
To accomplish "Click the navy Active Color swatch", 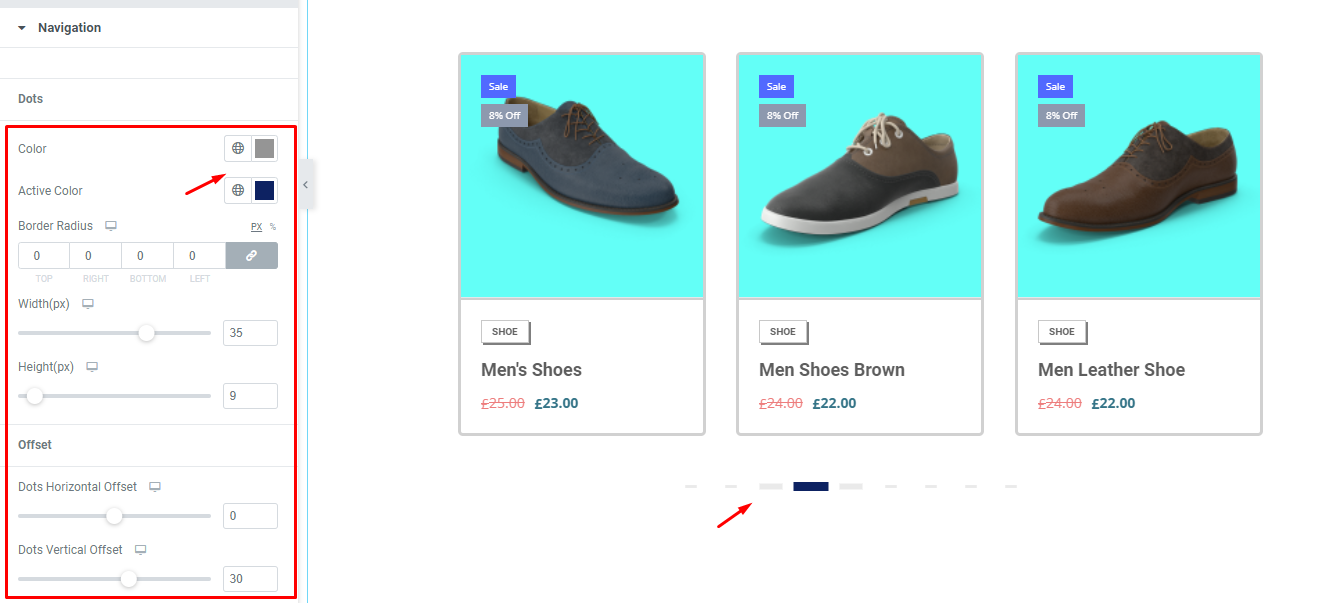I will click(x=264, y=190).
